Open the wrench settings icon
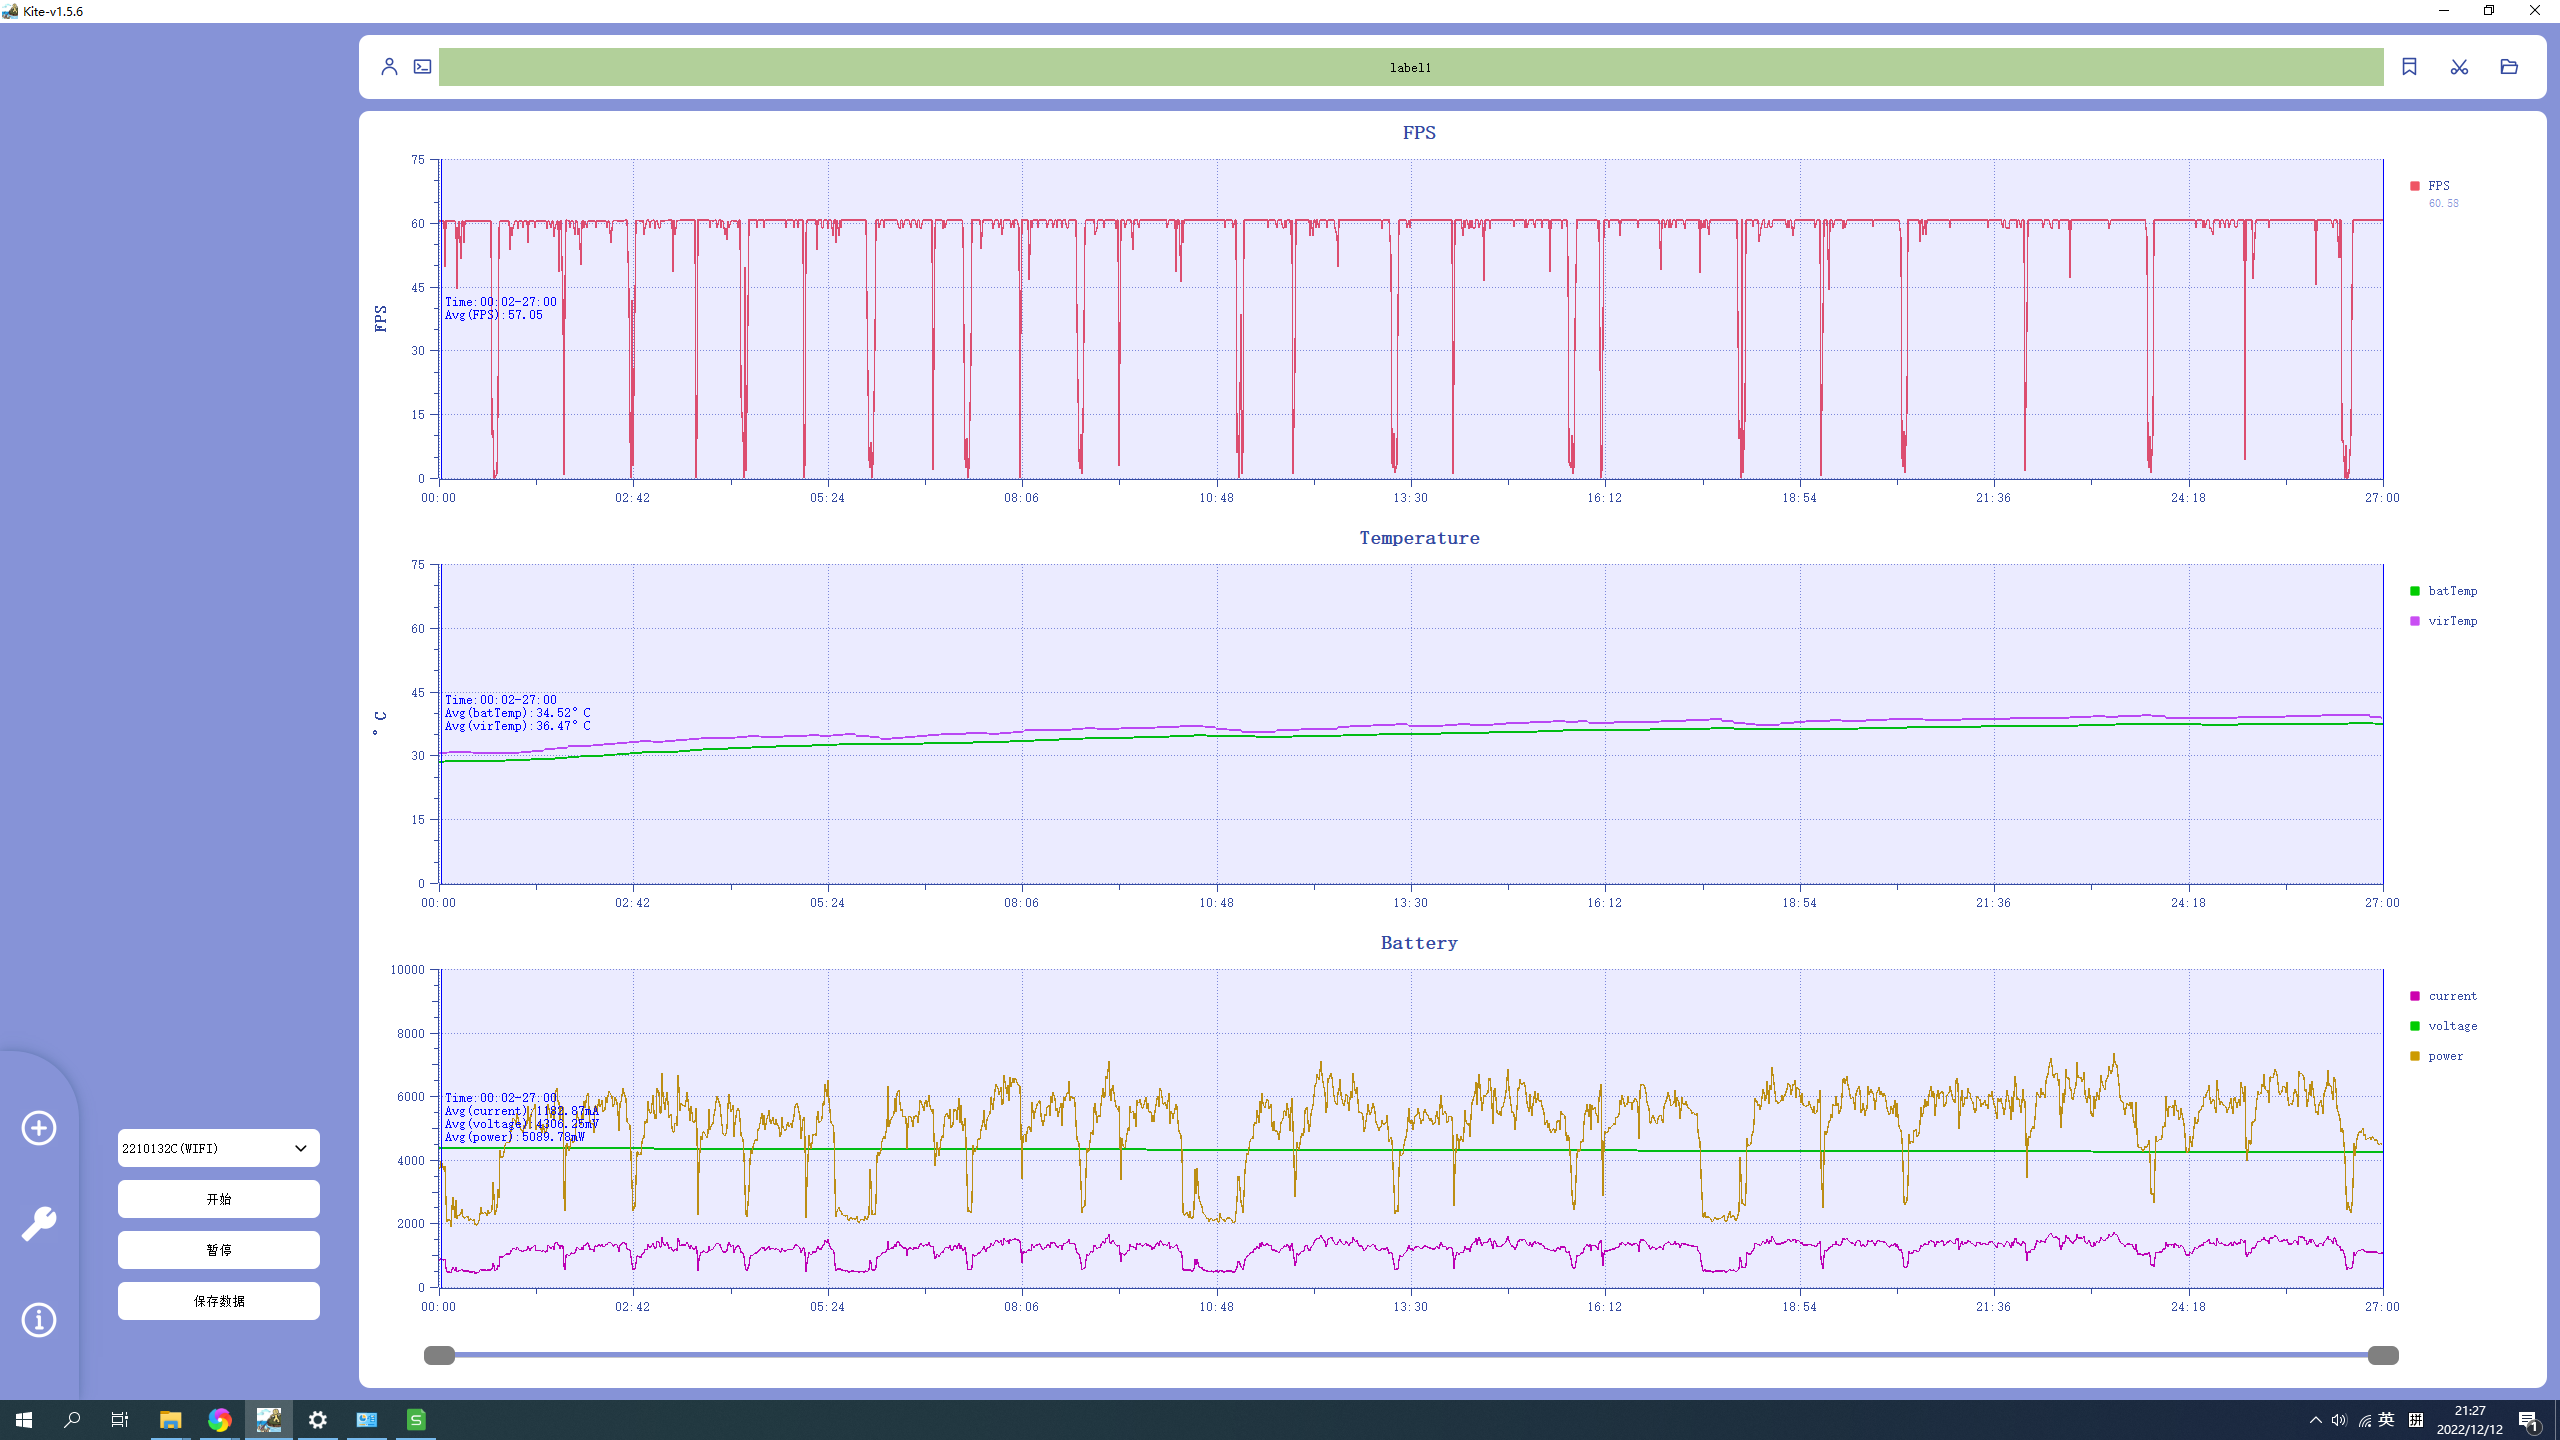The image size is (2560, 1440). 39,1224
